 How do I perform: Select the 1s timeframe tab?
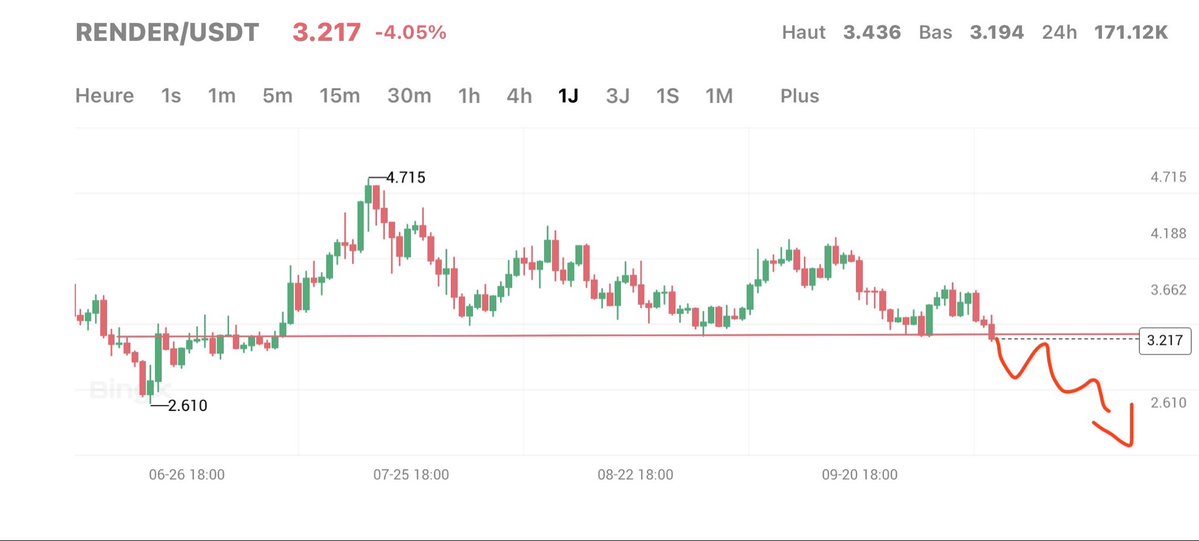click(x=171, y=96)
